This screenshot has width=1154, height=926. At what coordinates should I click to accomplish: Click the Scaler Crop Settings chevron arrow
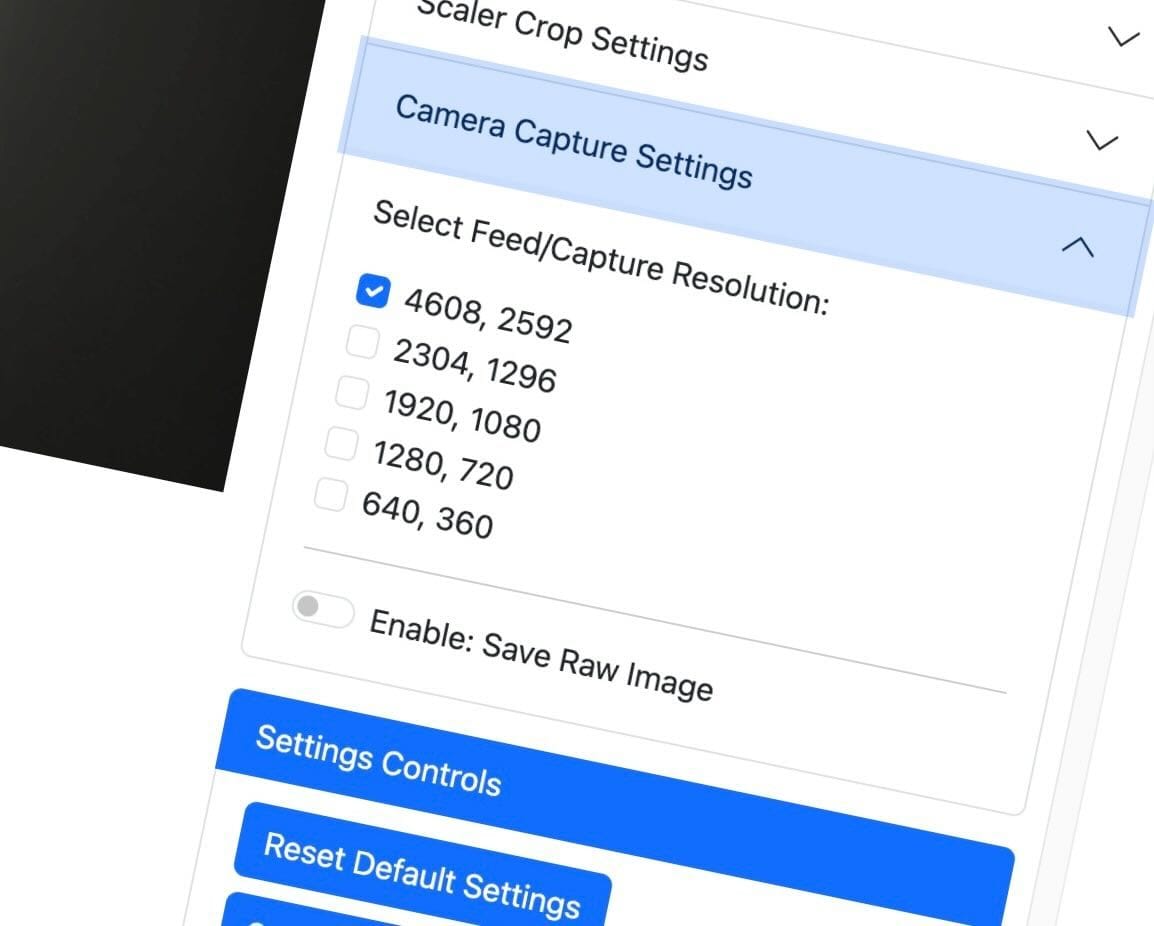1124,38
